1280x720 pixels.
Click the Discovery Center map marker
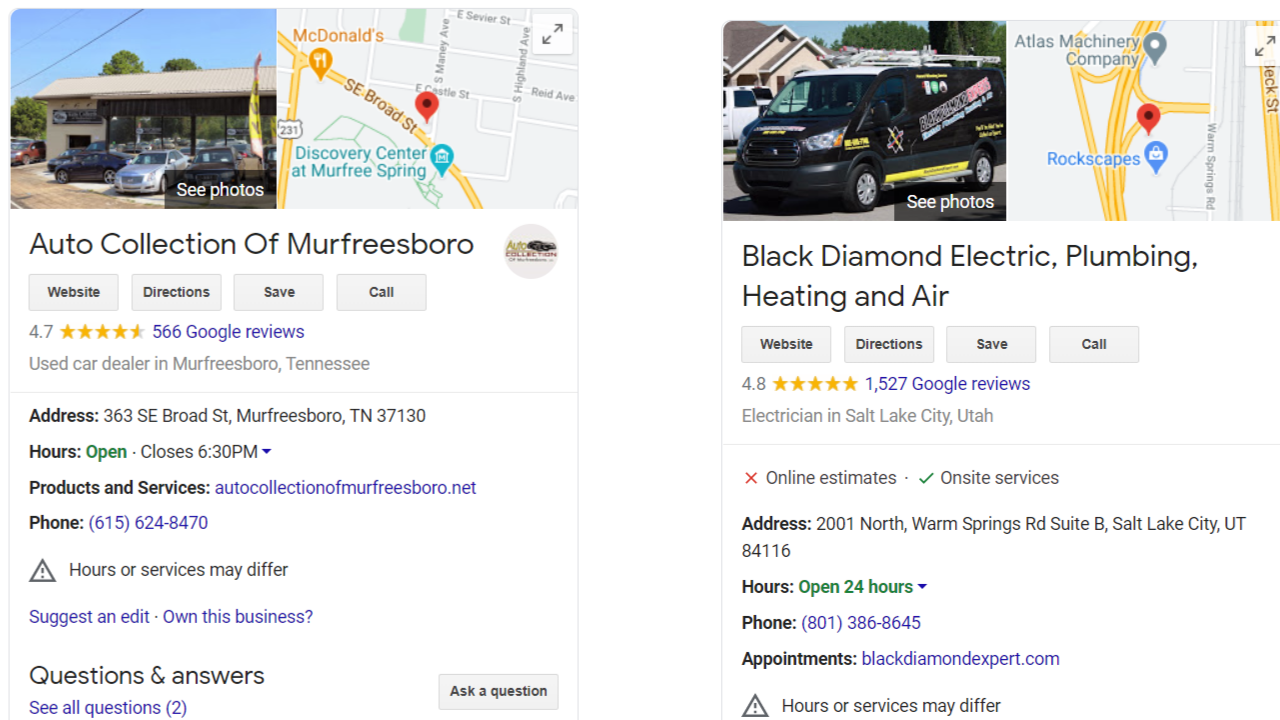tap(442, 157)
